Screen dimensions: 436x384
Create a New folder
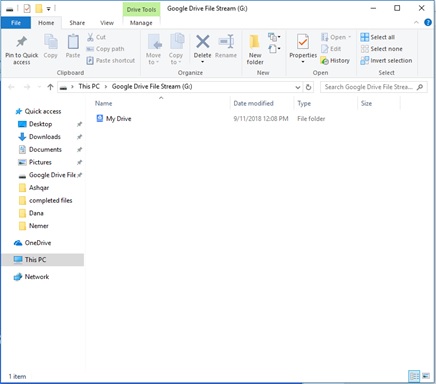click(255, 49)
